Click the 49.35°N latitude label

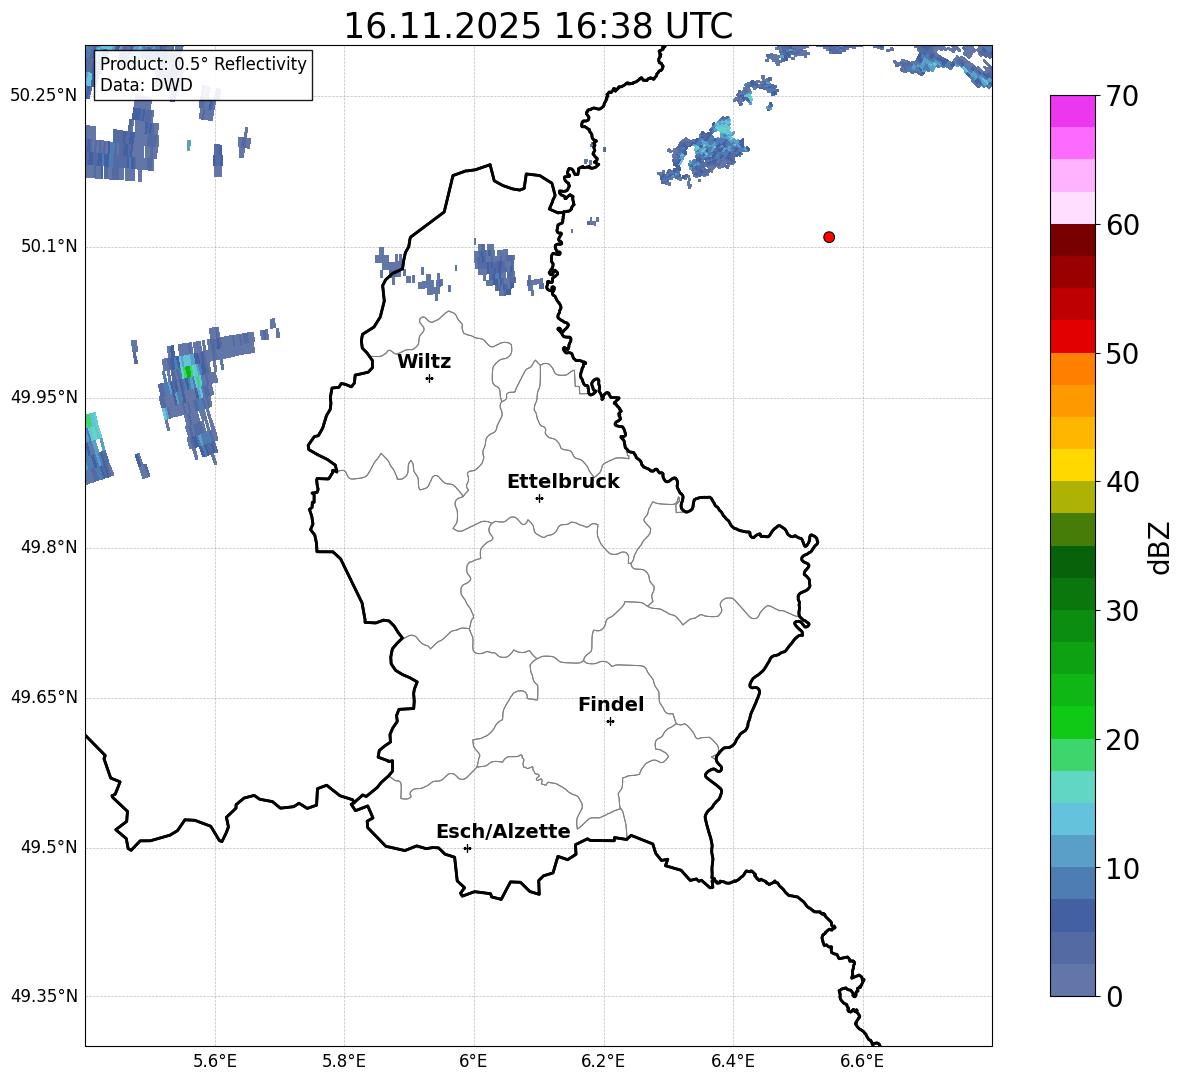pyautogui.click(x=44, y=996)
